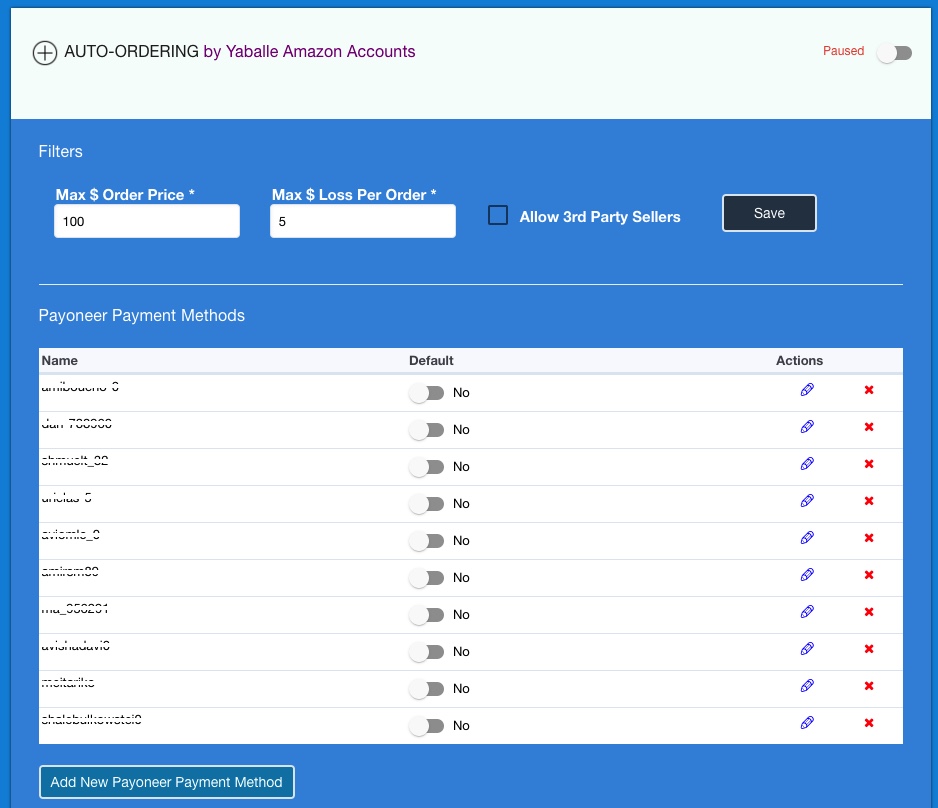Delete the first payment method row
938x808 pixels.
click(x=869, y=390)
